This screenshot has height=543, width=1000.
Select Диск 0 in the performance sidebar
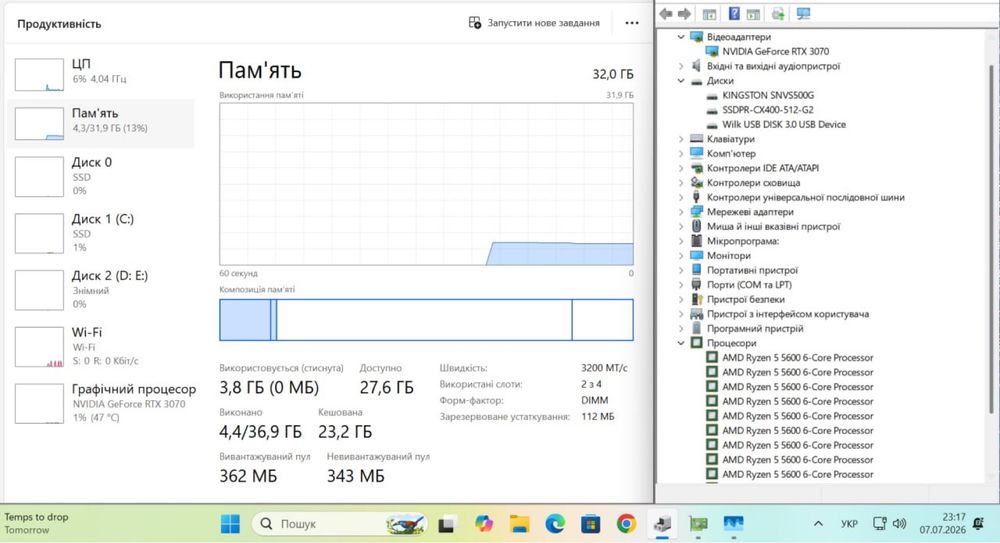102,176
